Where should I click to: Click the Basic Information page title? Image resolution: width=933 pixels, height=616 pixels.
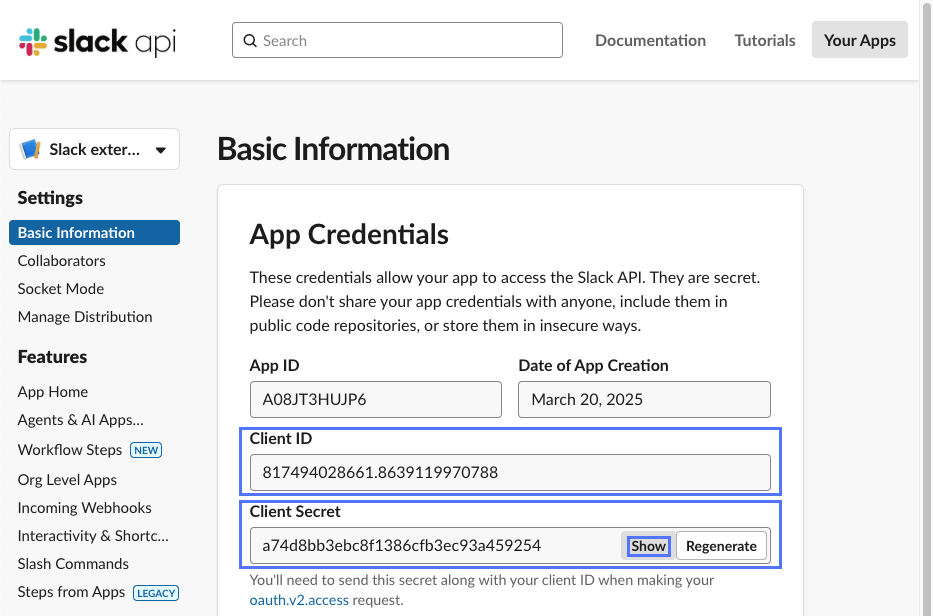[x=333, y=149]
